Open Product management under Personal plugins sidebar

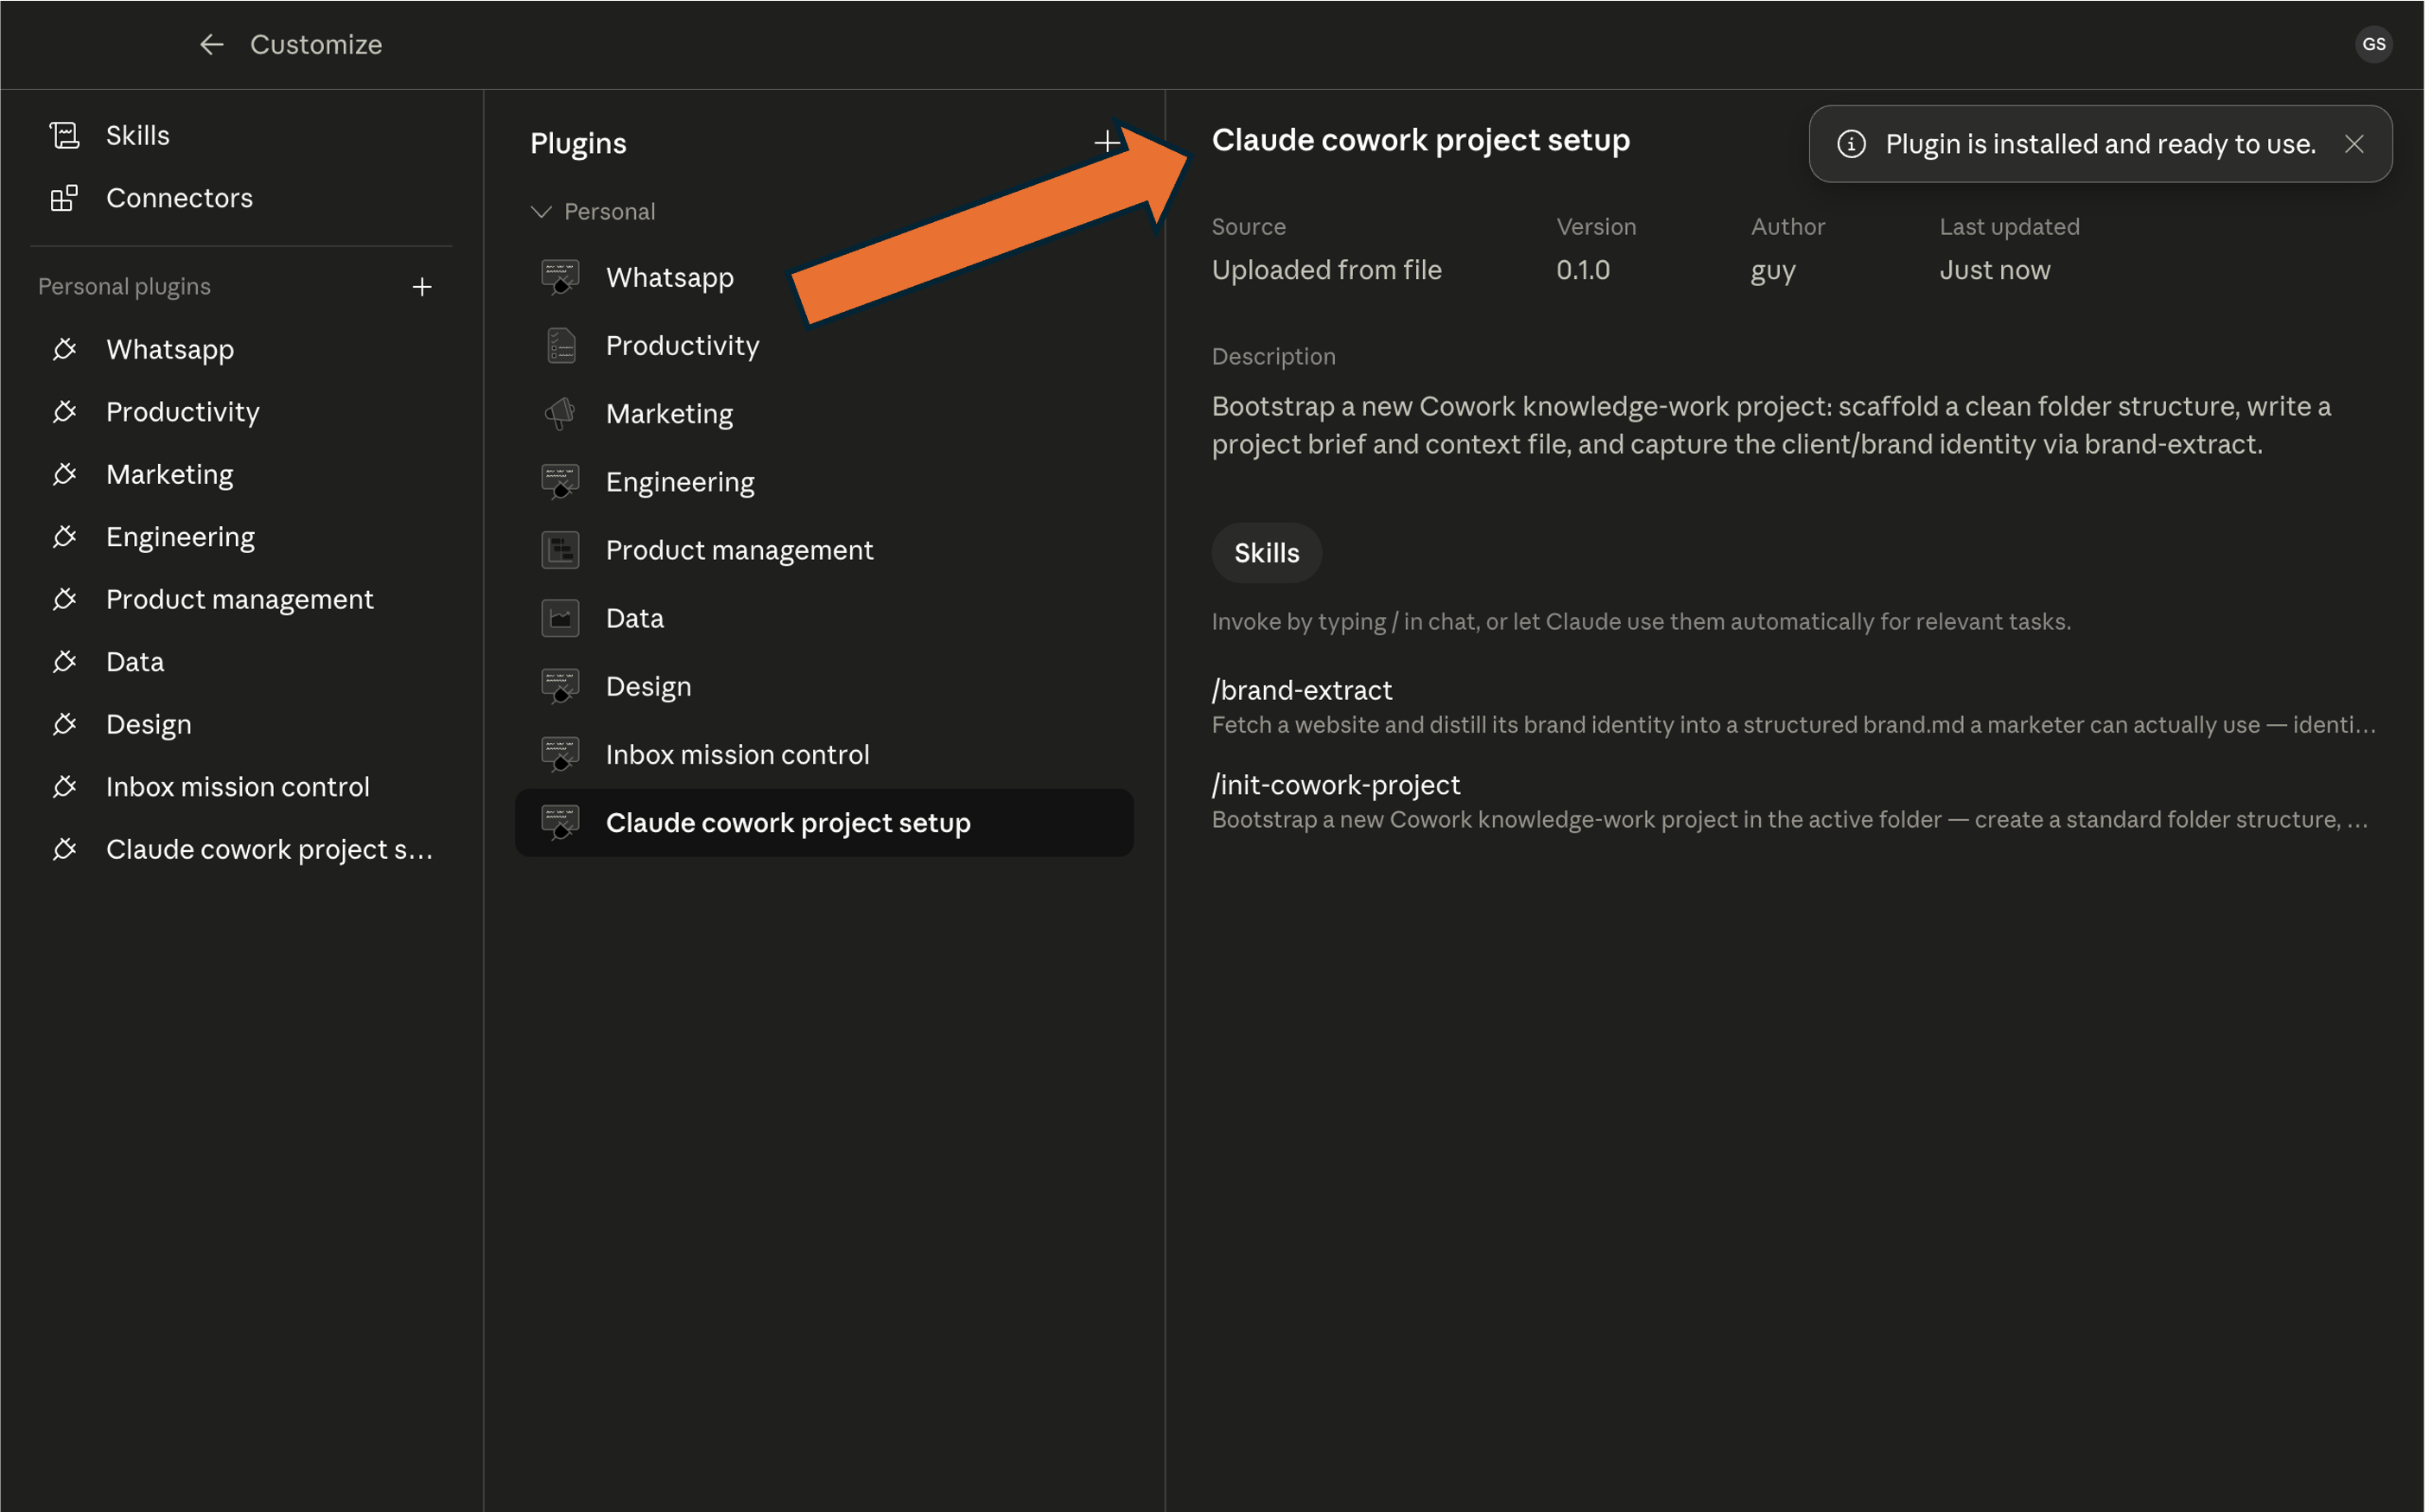(242, 599)
